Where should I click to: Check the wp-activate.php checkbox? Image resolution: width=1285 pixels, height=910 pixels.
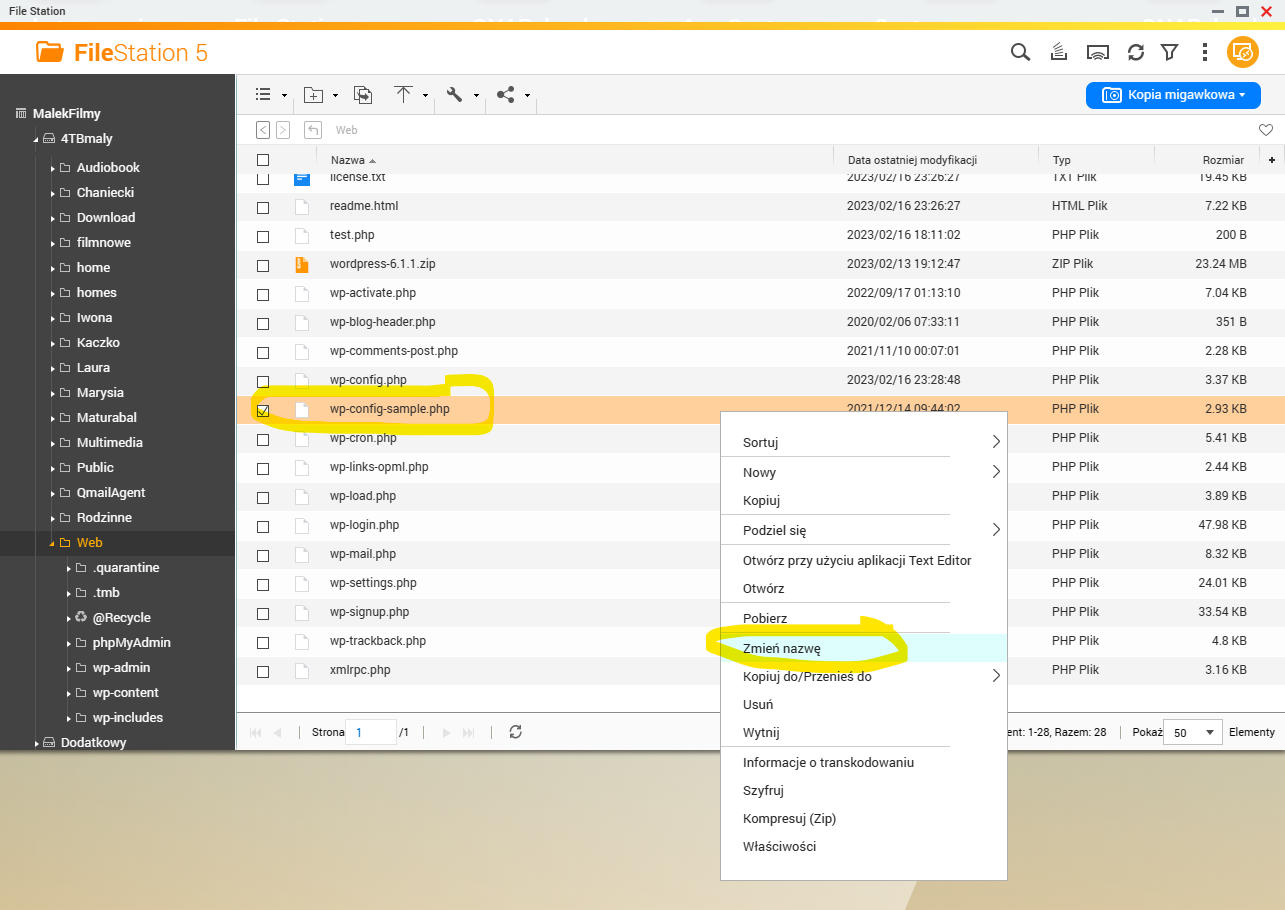[263, 295]
